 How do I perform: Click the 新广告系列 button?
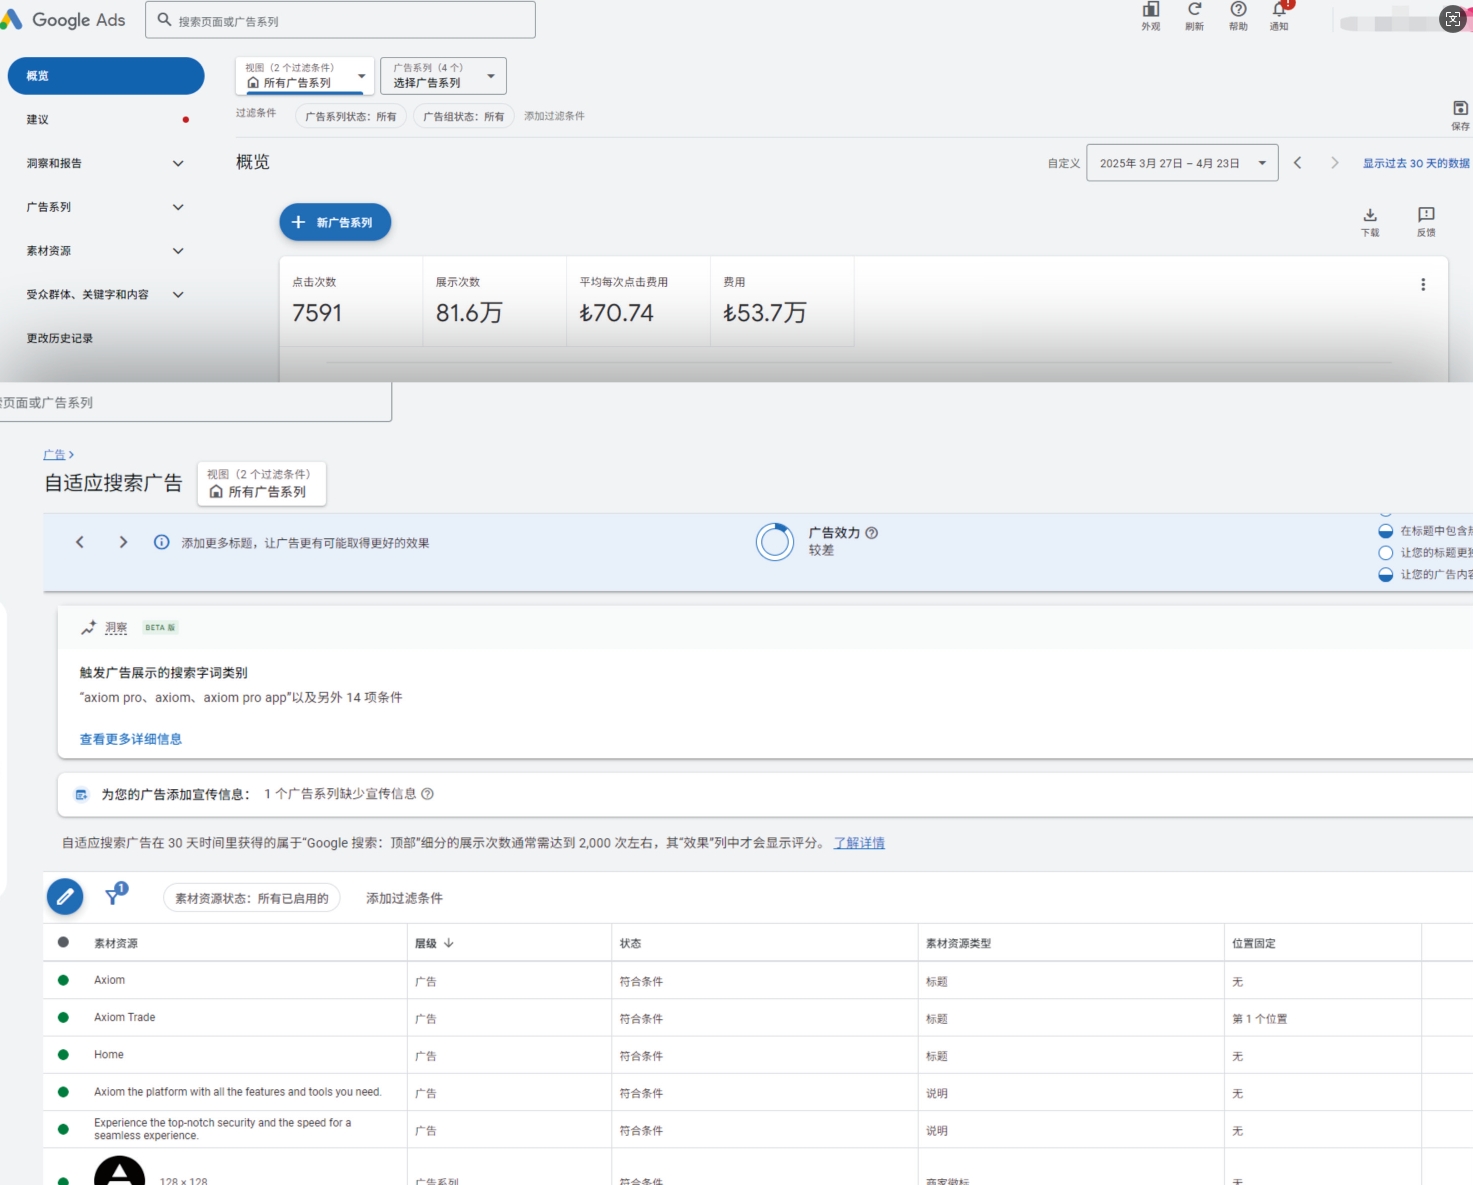tap(335, 222)
